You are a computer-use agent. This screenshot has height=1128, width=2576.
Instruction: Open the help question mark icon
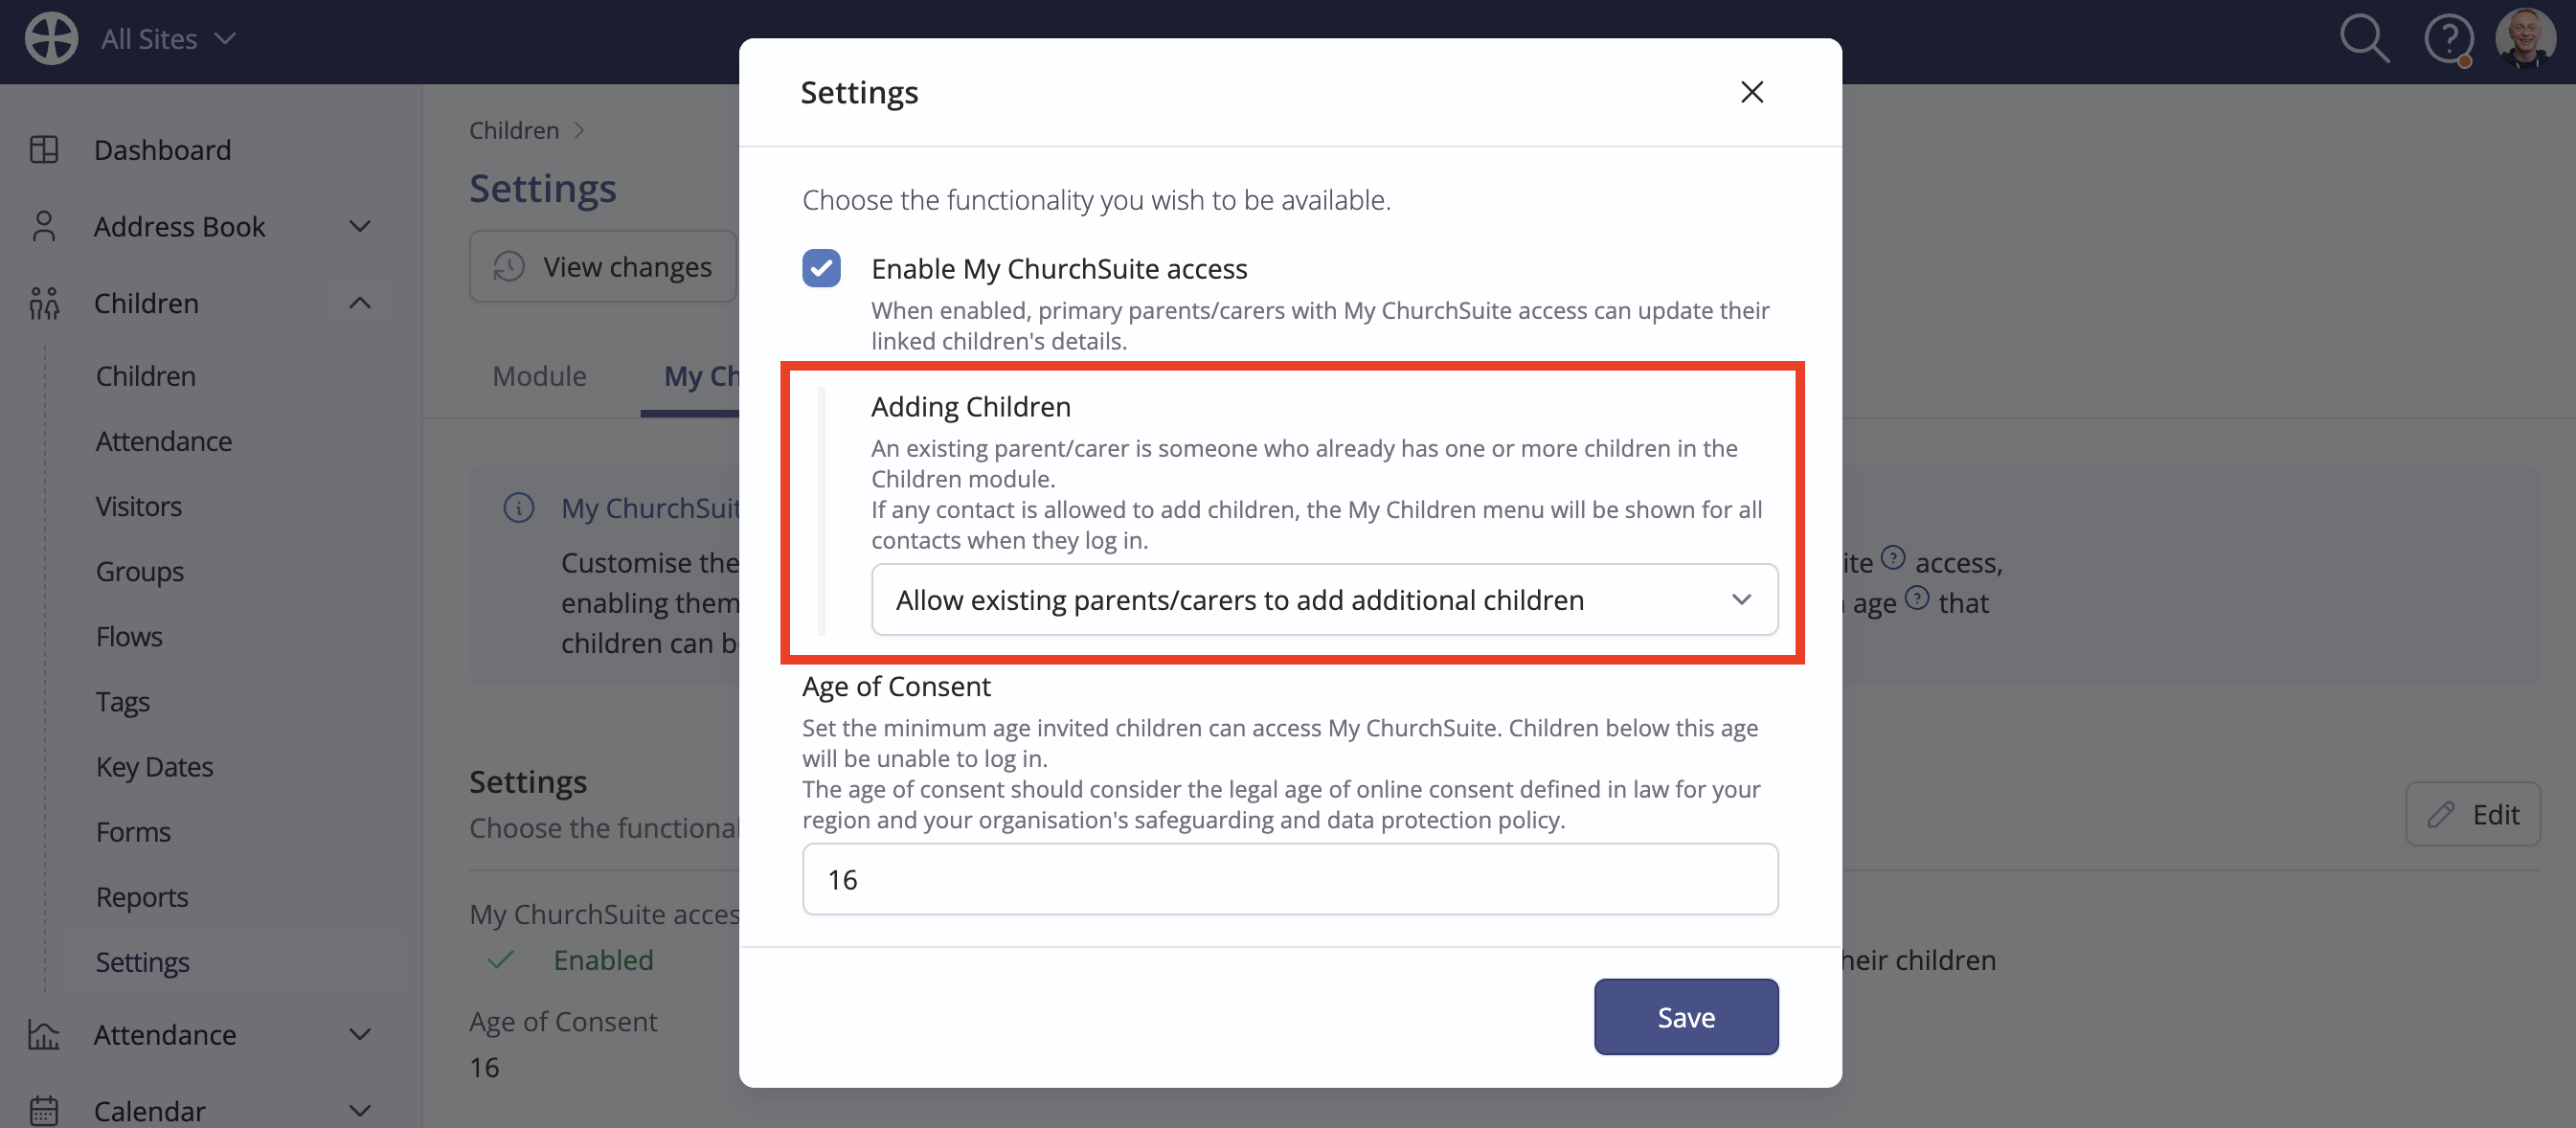[x=2449, y=40]
